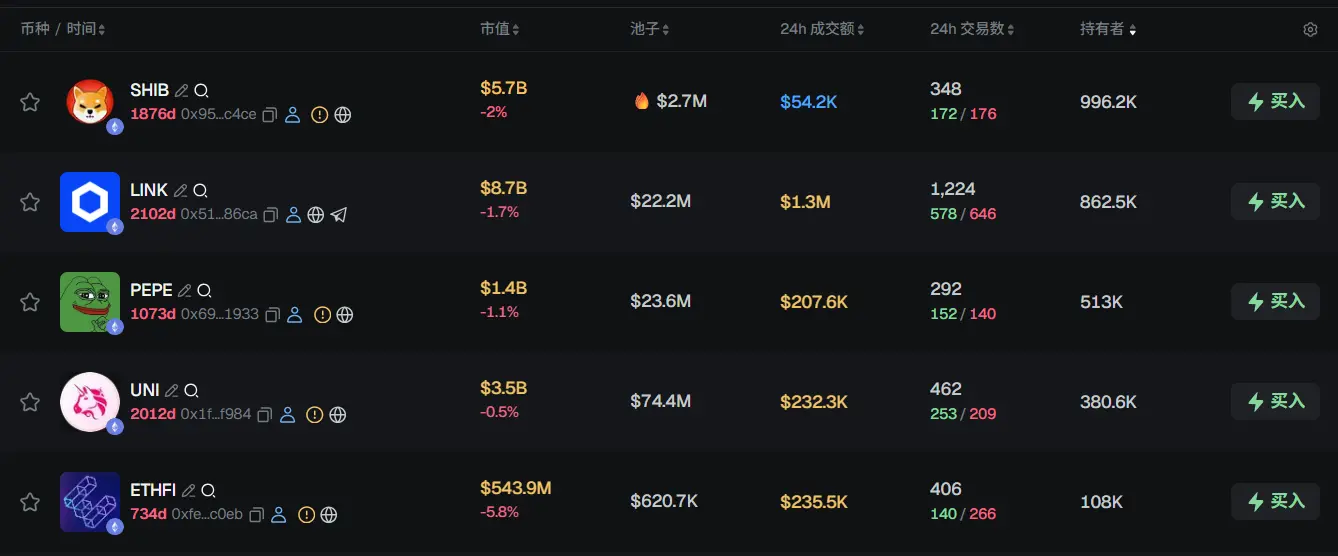Open the ETHFI holder profile icon
The height and width of the screenshot is (556, 1338).
[x=279, y=515]
